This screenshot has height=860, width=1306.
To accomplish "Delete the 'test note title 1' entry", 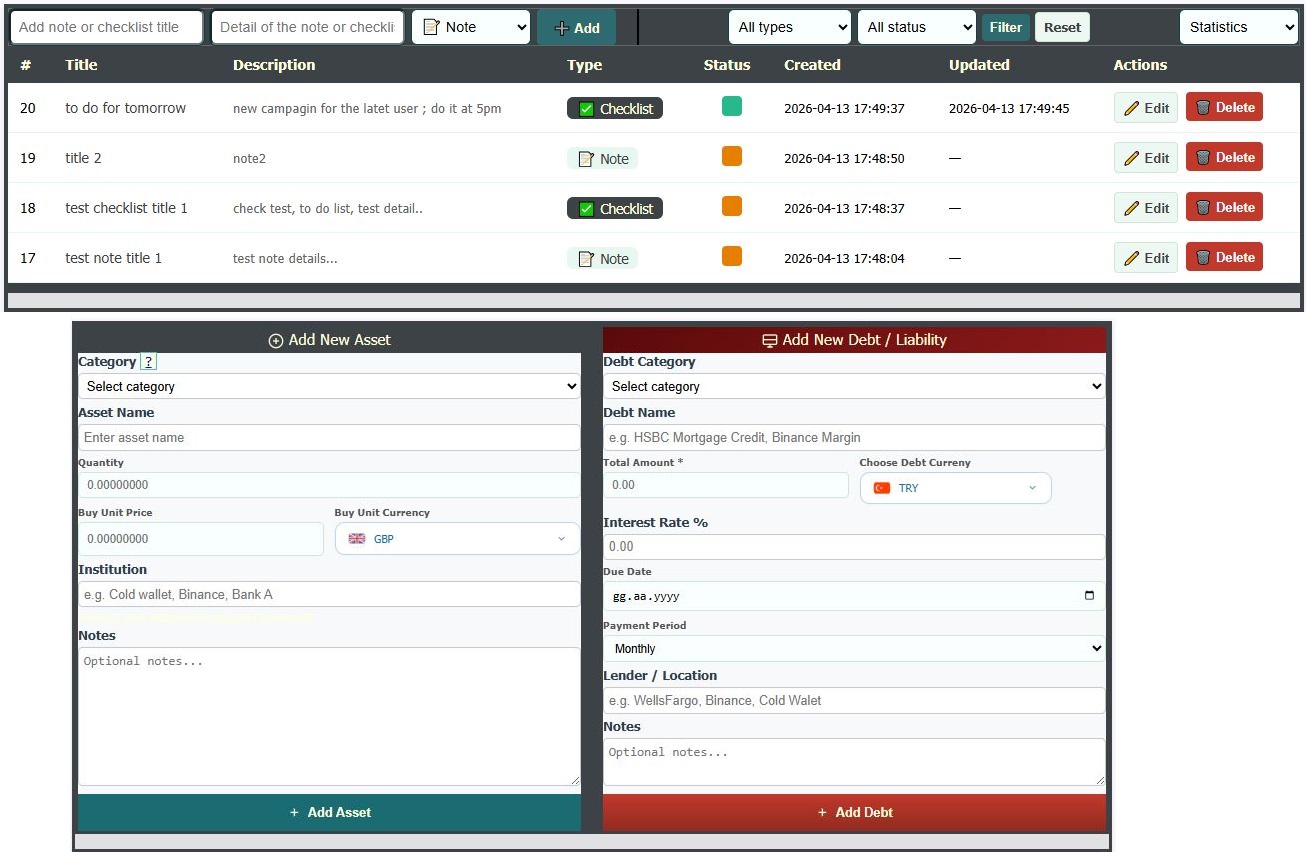I will click(1224, 257).
